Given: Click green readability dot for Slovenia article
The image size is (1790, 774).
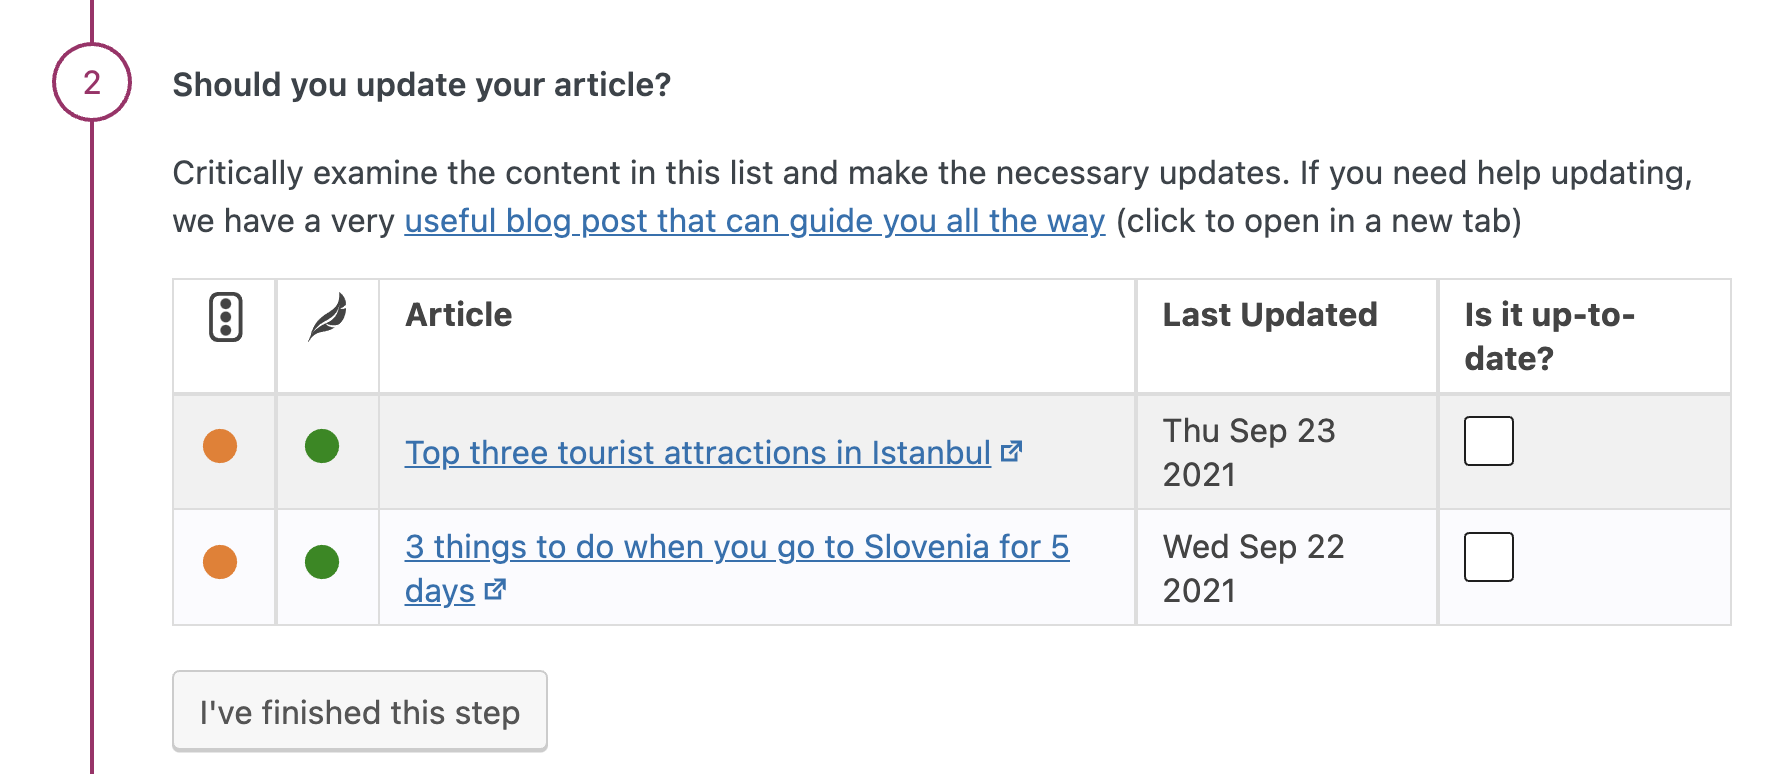Looking at the screenshot, I should click(322, 562).
